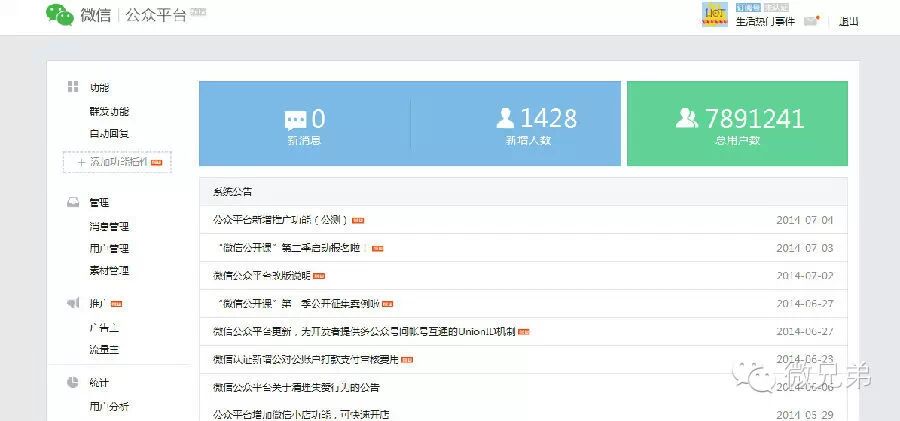Screen dimensions: 900x421
Task: Click the 总用户数 two-person icon
Action: click(x=687, y=118)
